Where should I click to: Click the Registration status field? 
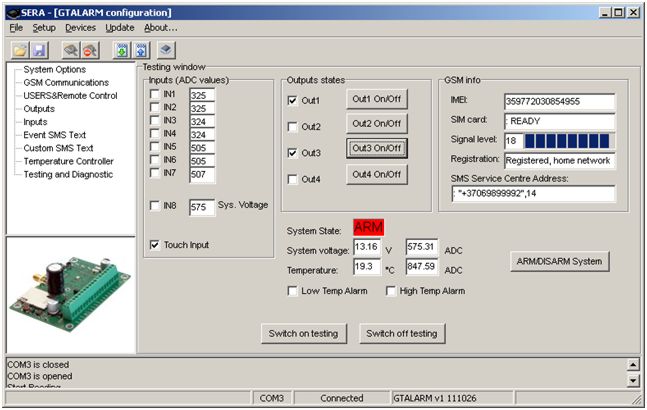pyautogui.click(x=559, y=160)
